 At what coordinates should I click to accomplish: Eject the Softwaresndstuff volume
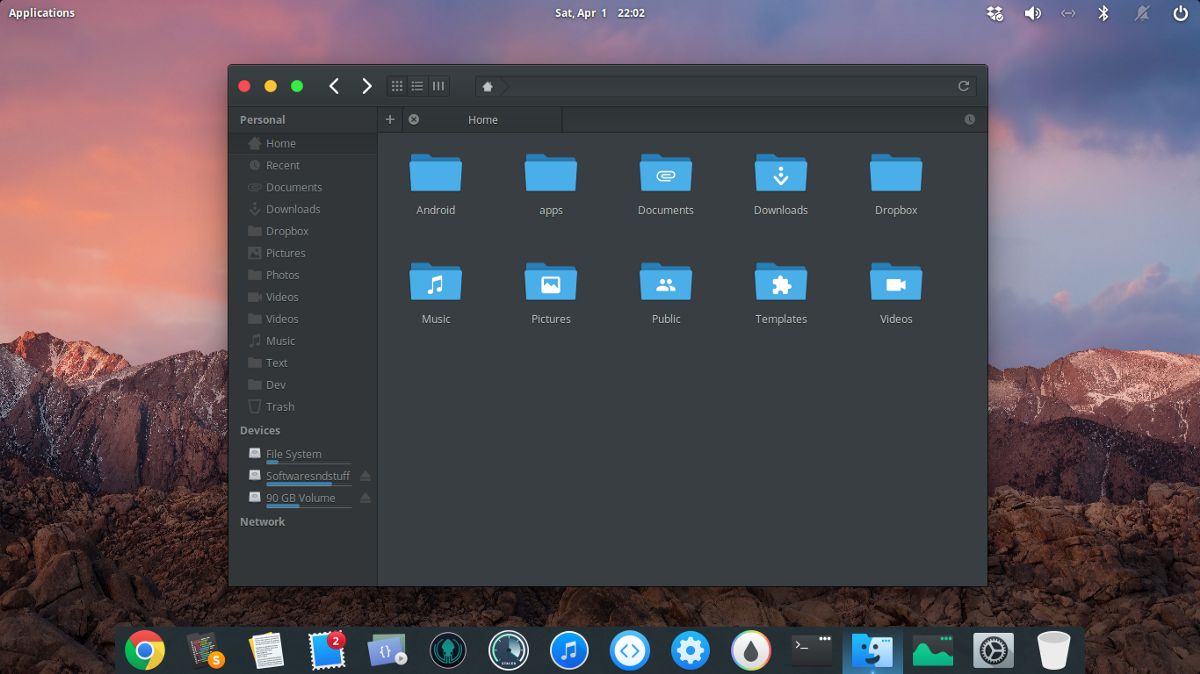[x=365, y=476]
